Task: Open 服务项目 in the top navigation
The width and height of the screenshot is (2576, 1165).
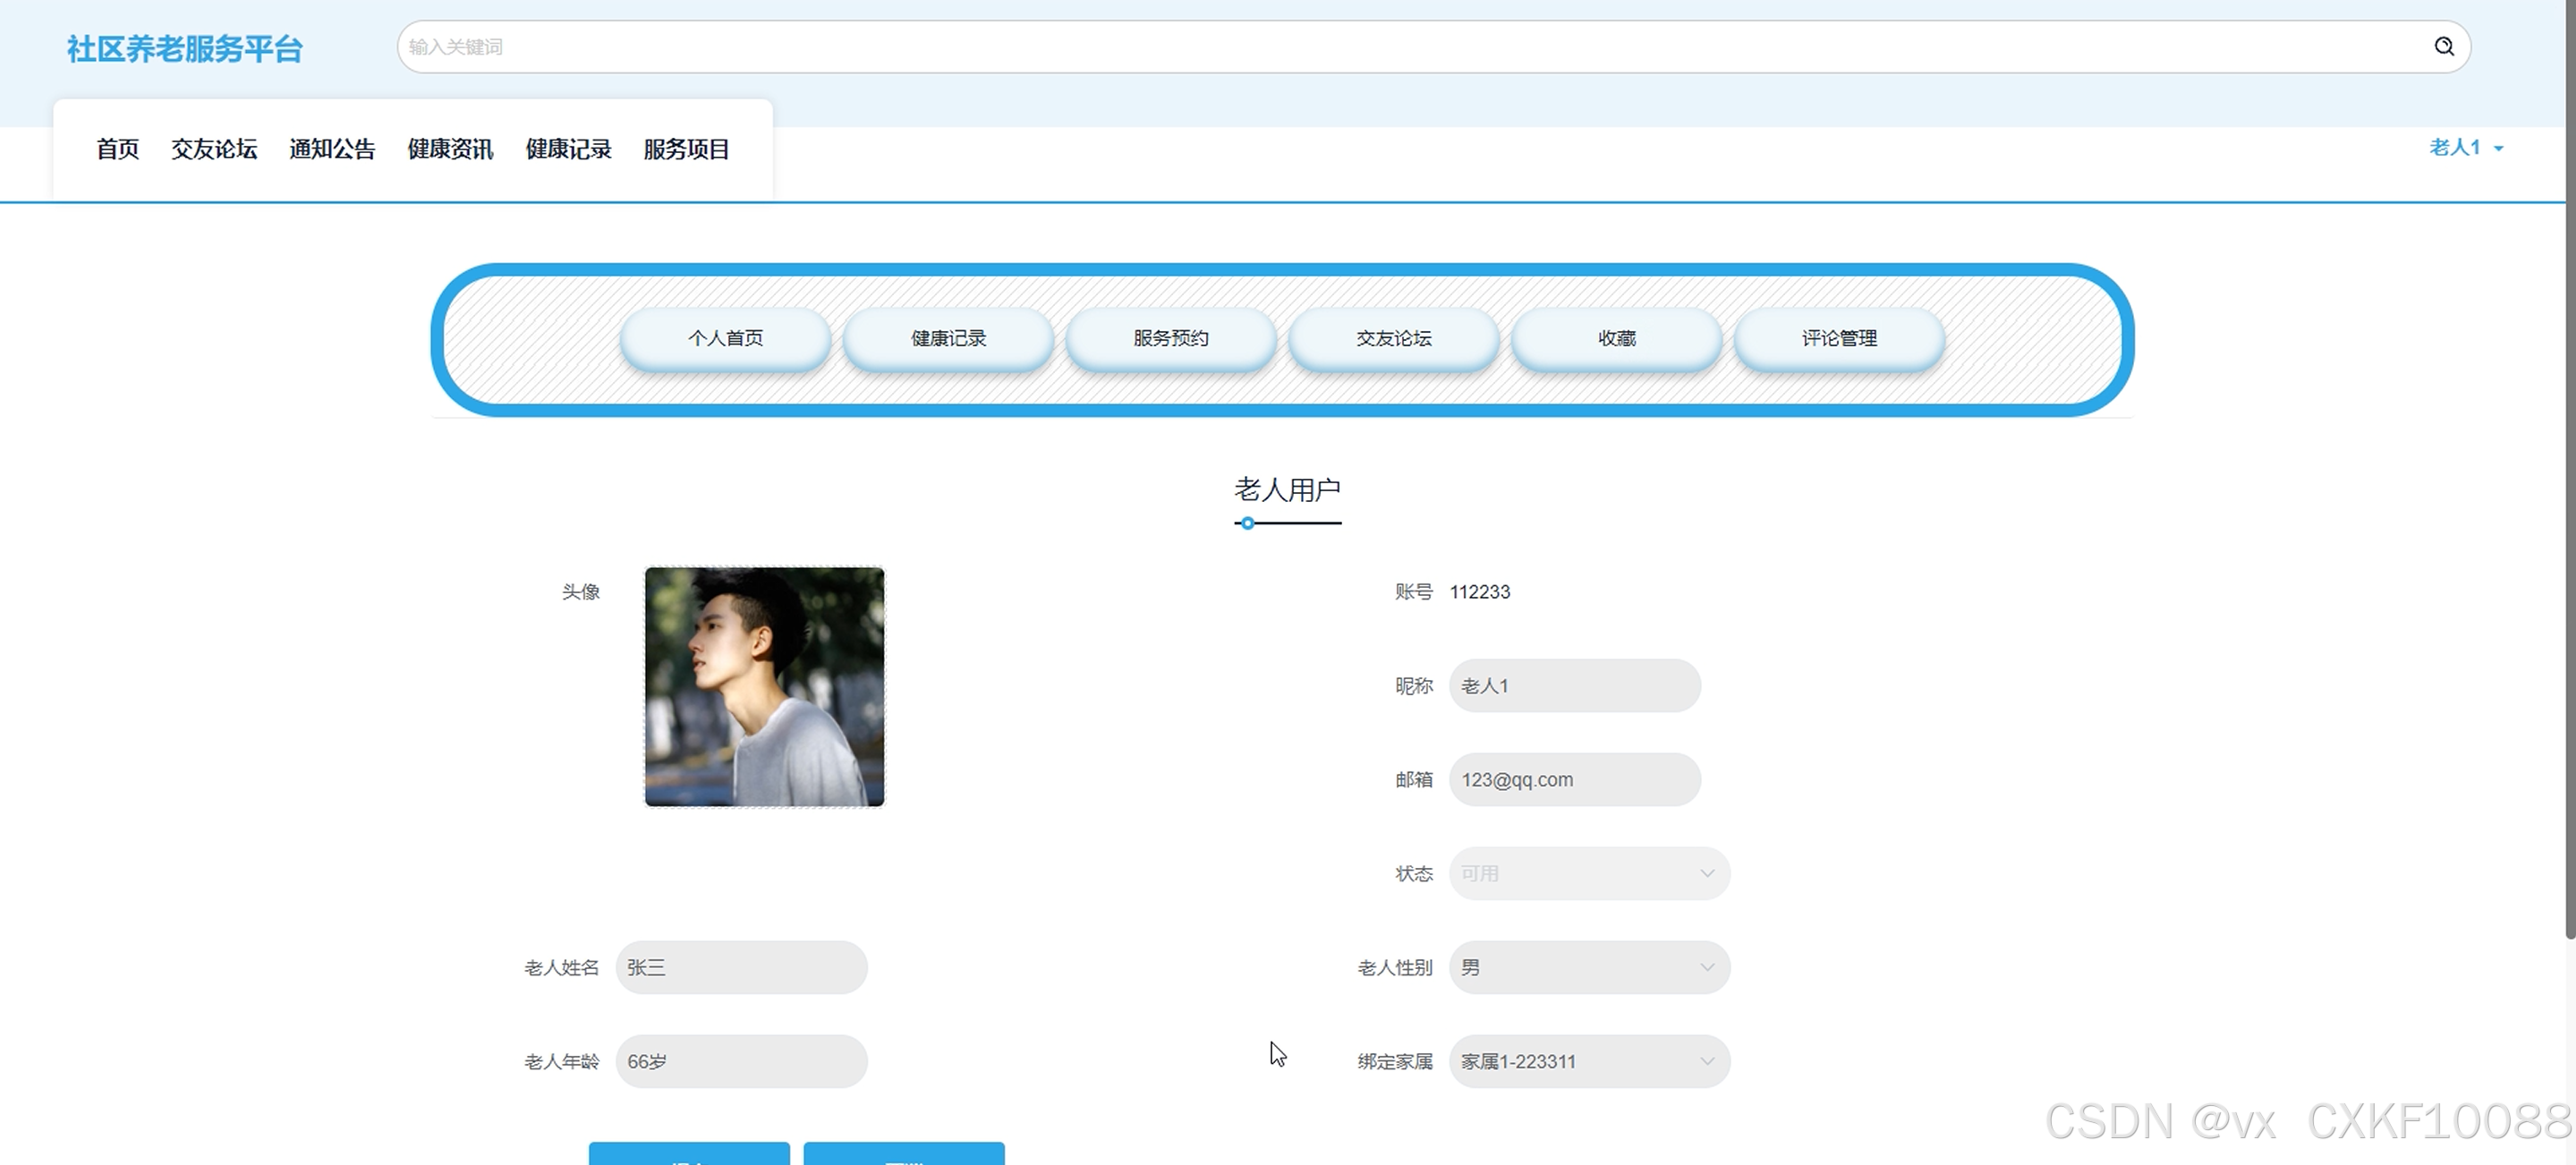Action: point(686,149)
